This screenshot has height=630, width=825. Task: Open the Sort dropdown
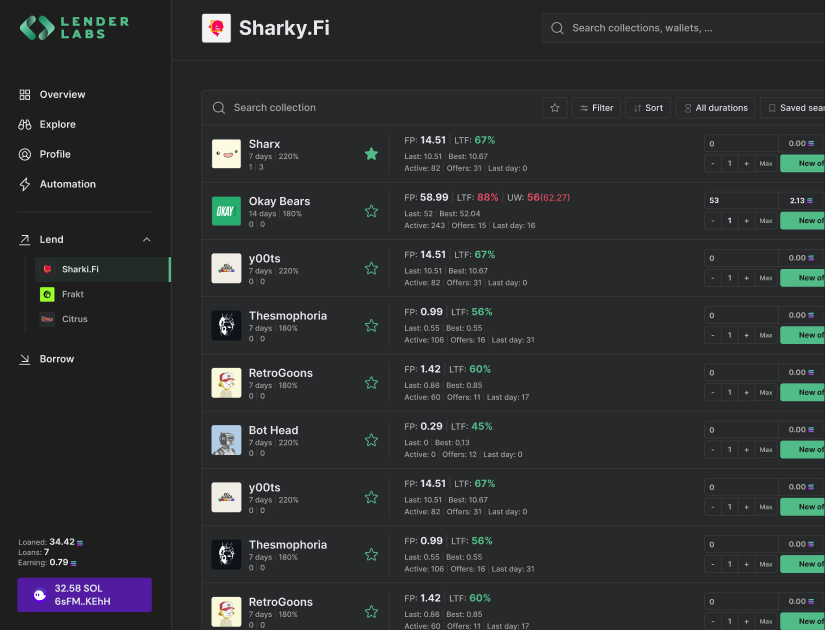tap(647, 108)
